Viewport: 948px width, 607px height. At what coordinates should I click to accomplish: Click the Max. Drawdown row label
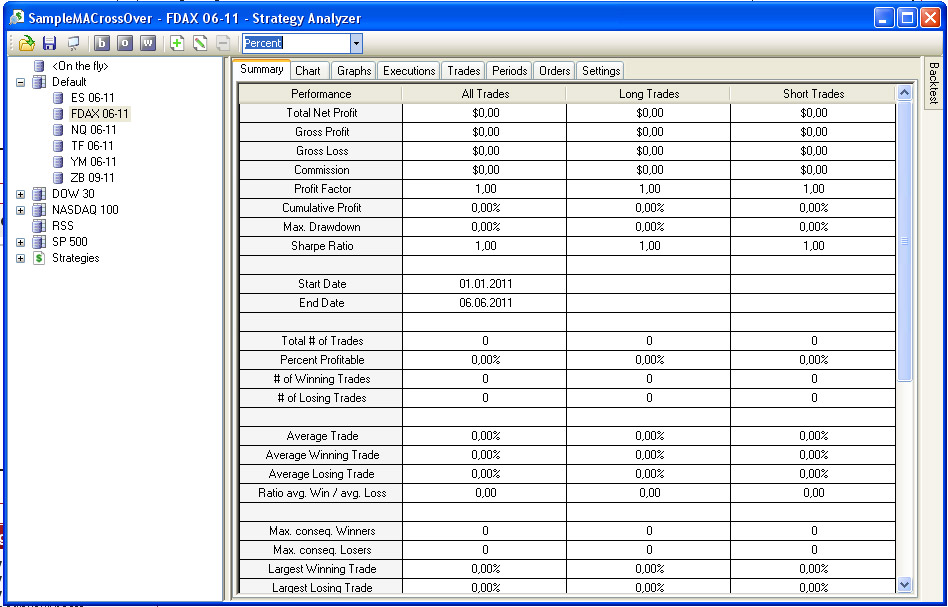322,227
